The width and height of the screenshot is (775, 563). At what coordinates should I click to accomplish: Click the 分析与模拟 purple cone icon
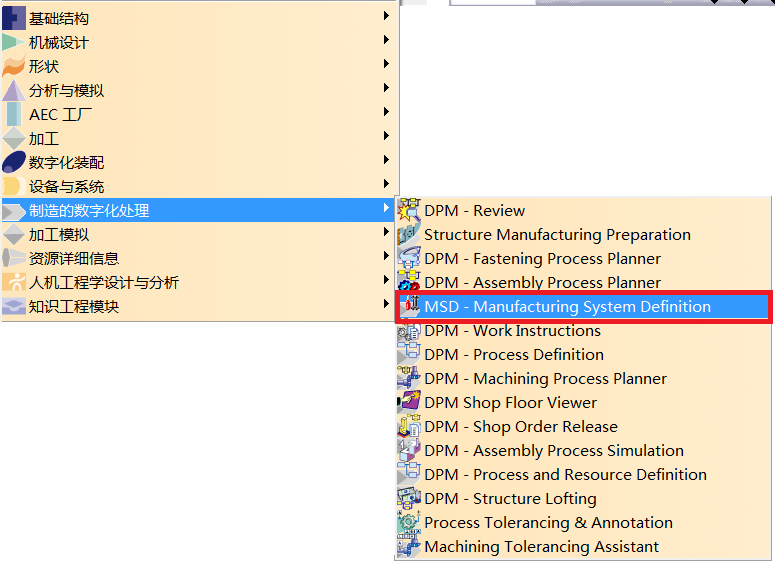(13, 90)
